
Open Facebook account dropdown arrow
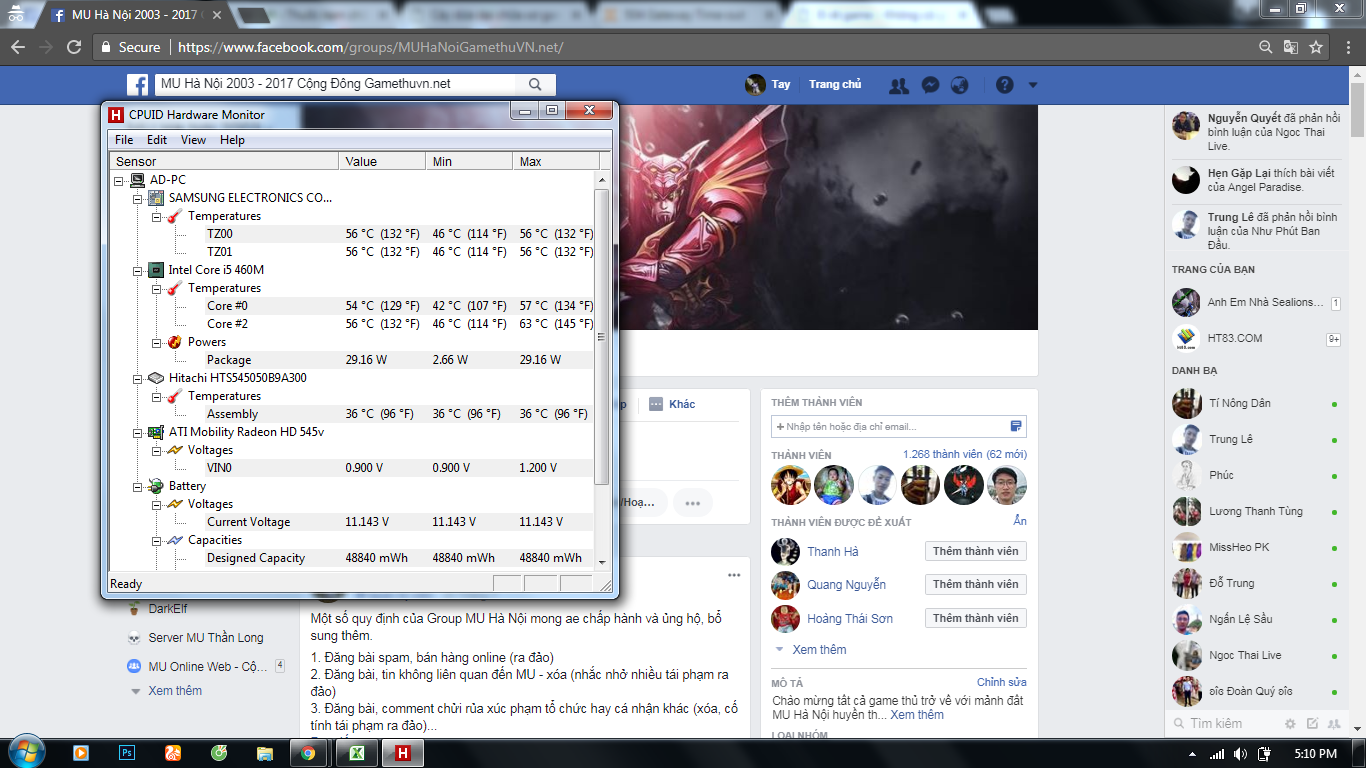click(1033, 85)
